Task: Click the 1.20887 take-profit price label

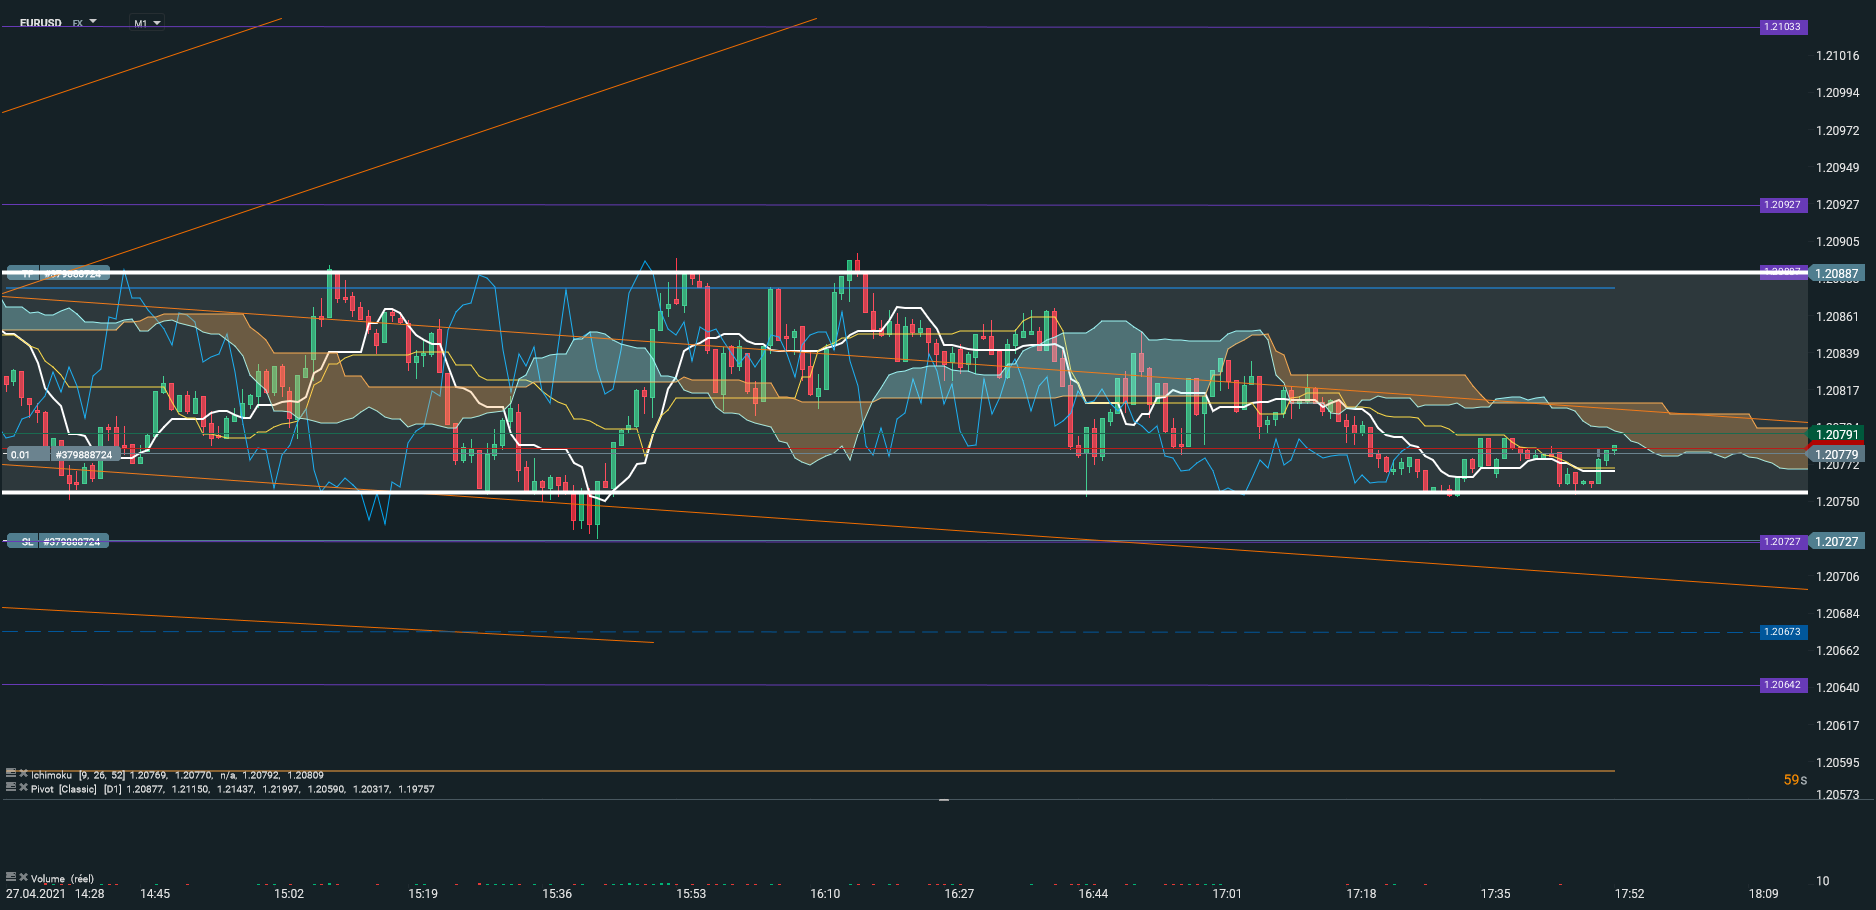Action: pos(1837,274)
